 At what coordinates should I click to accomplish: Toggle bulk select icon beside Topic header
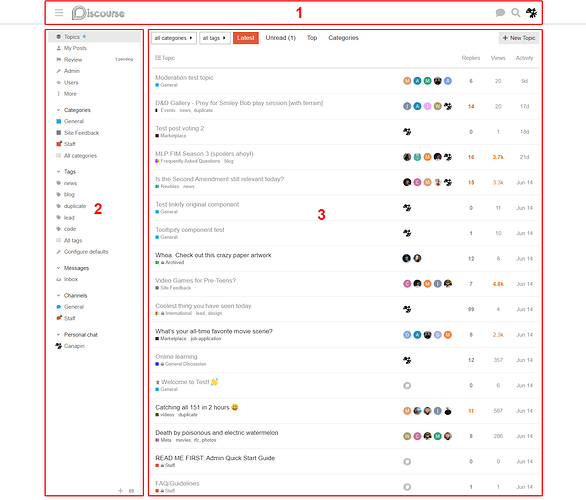pyautogui.click(x=158, y=58)
